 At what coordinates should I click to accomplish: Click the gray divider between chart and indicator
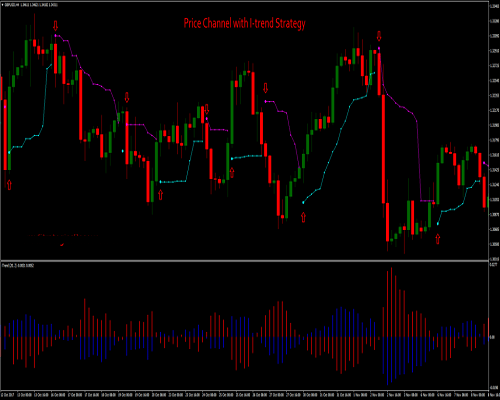[x=244, y=260]
